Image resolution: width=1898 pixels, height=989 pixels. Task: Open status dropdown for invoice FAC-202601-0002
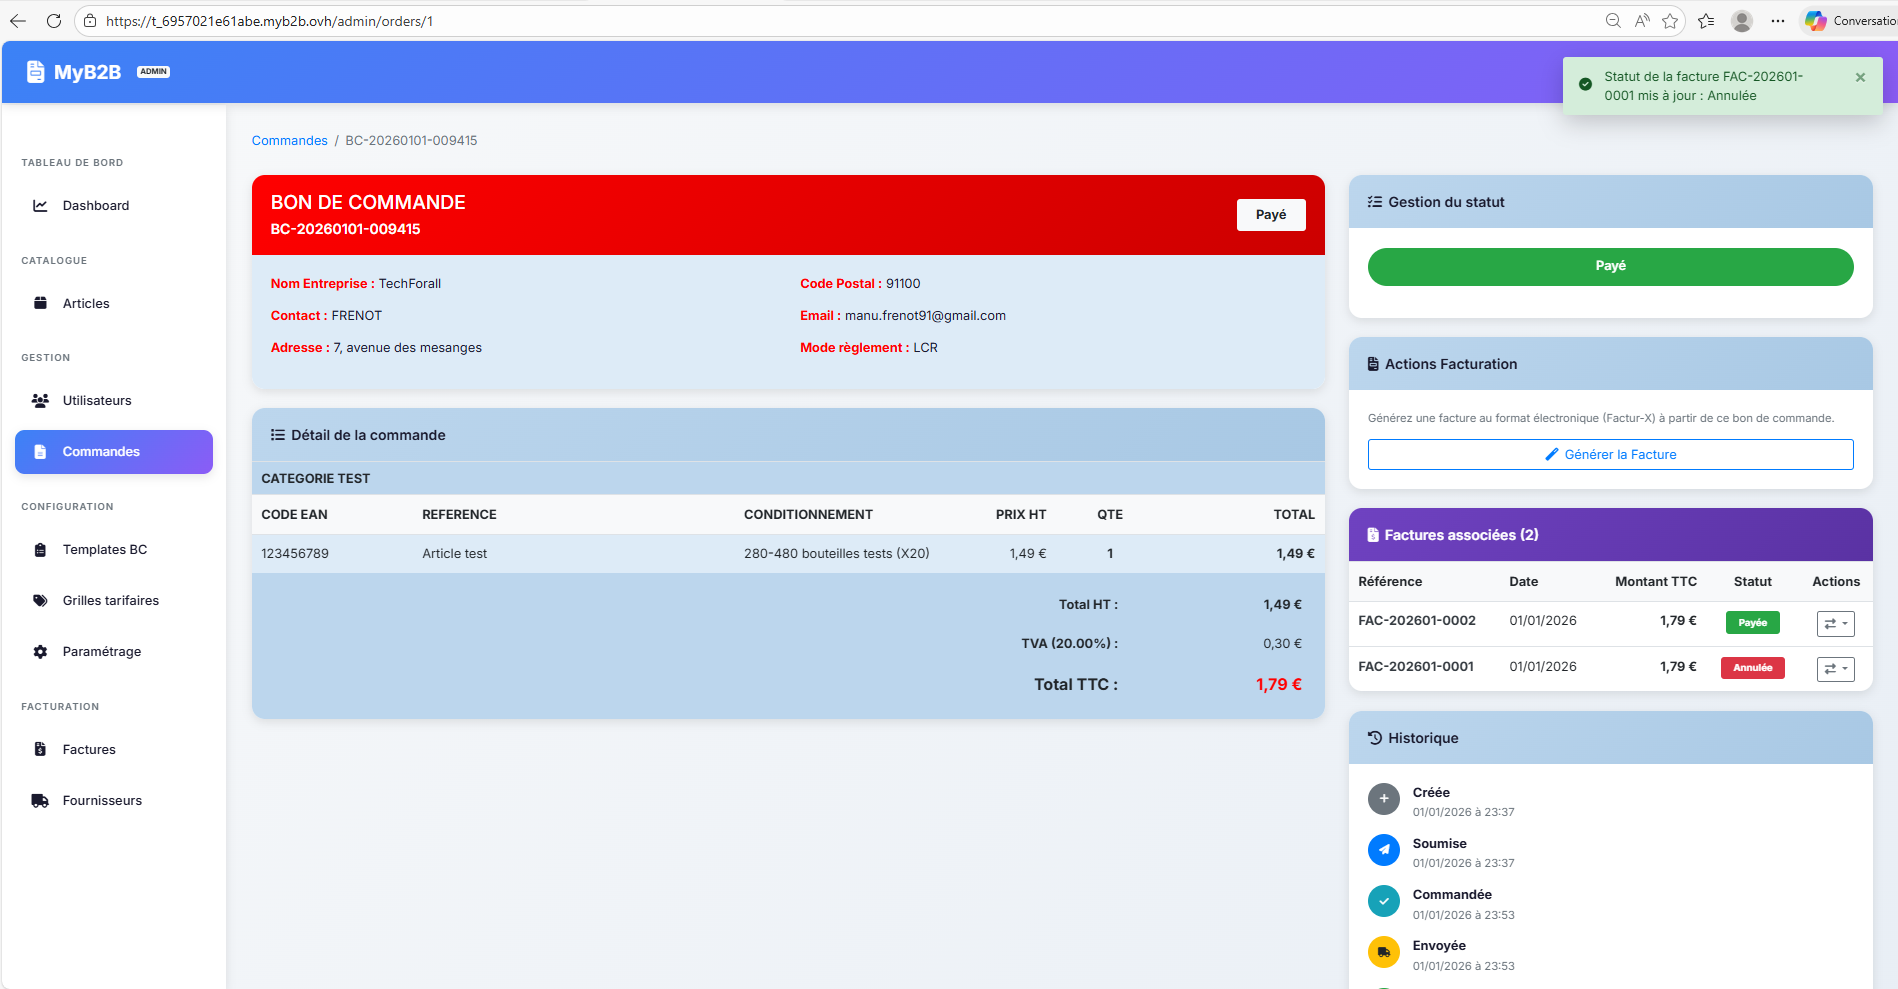[x=1835, y=624]
